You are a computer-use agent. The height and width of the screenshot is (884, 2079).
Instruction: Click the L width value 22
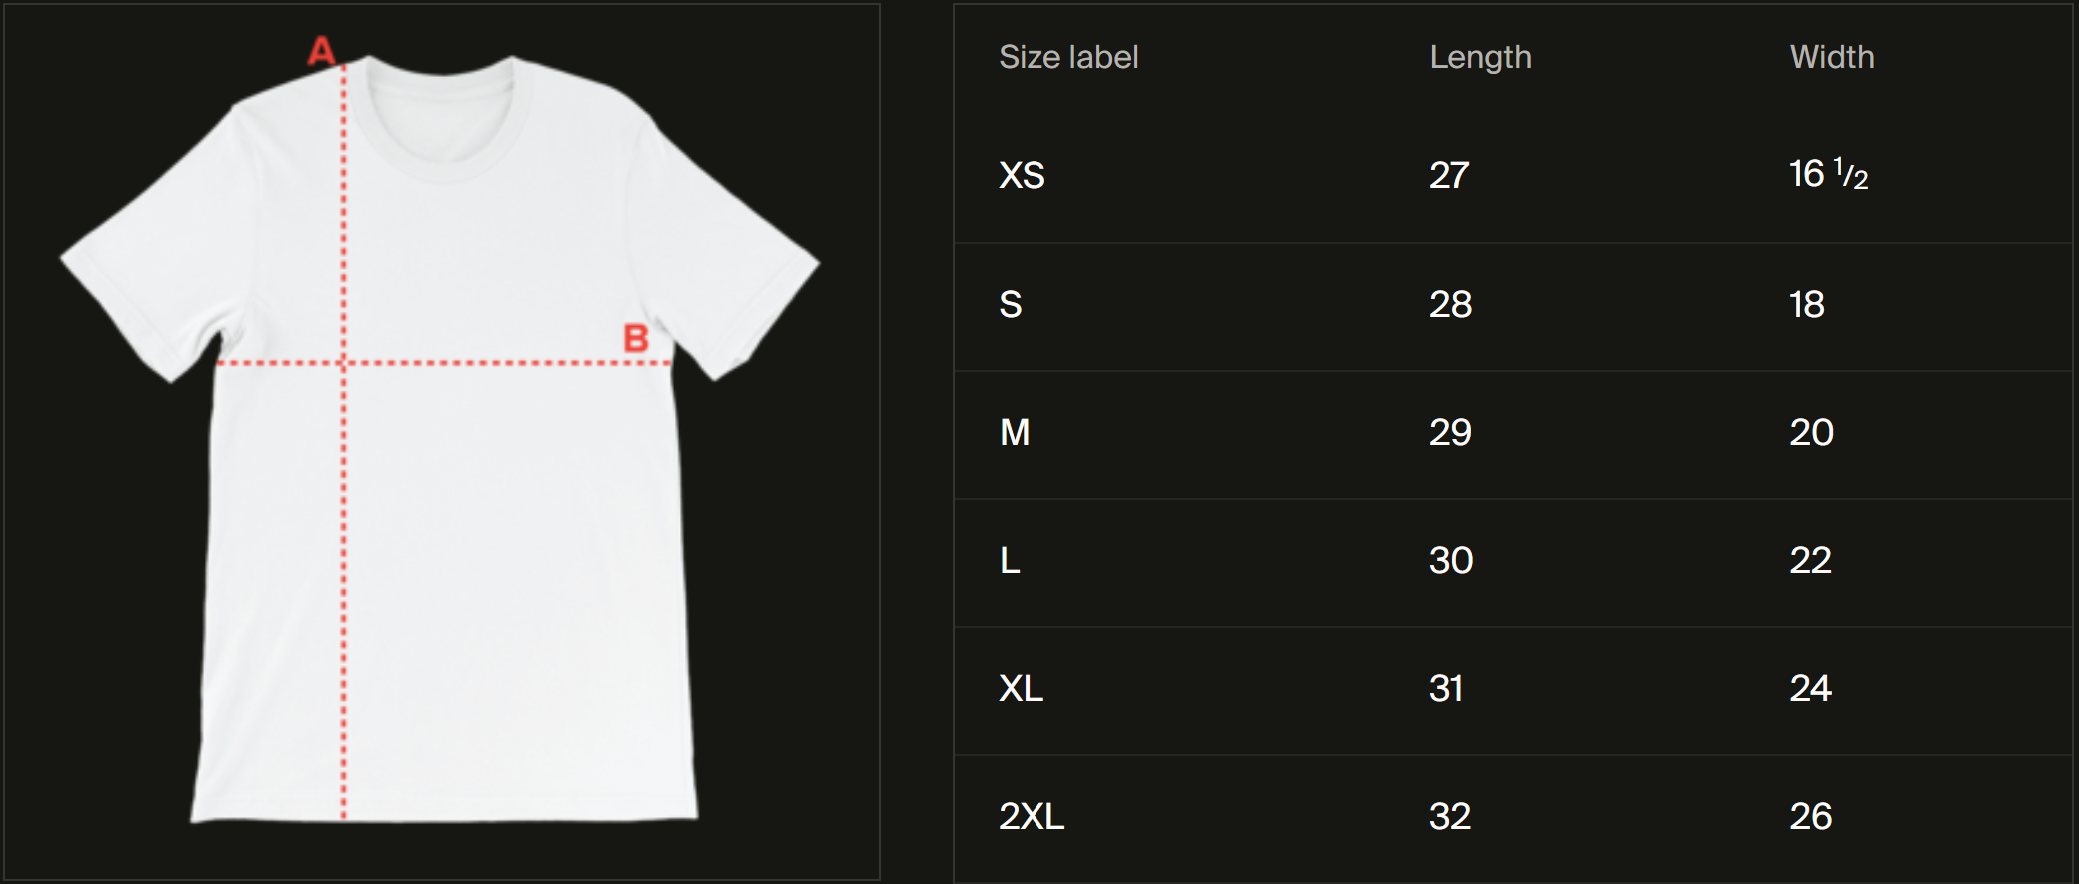(1810, 560)
